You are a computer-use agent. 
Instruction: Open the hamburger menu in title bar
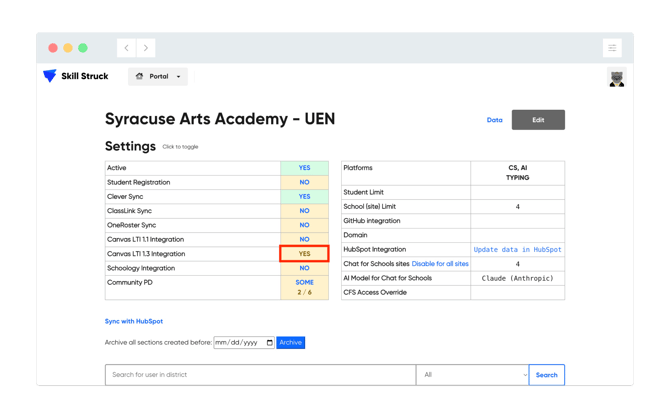coord(612,48)
